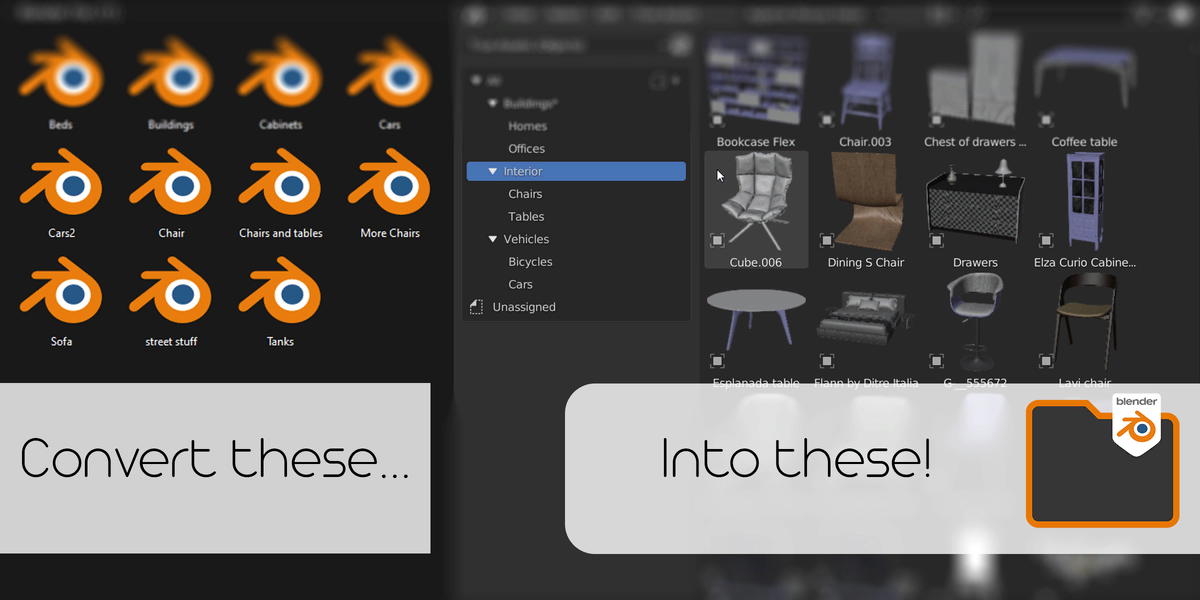The width and height of the screenshot is (1200, 600).
Task: Select the Chair.003 asset thumbnail
Action: click(866, 80)
